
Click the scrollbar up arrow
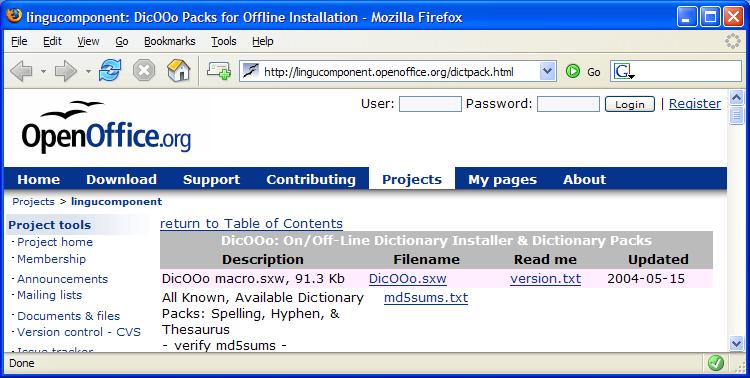(737, 98)
